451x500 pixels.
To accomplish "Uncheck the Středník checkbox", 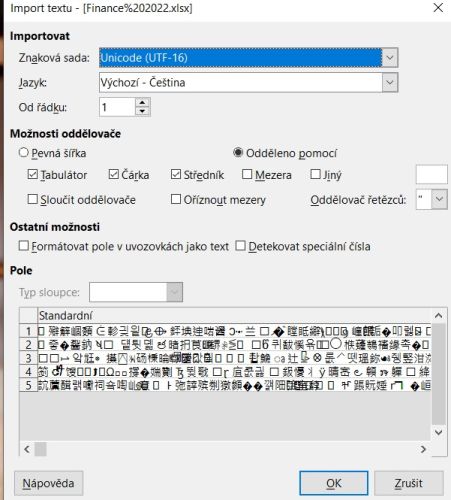I will point(176,174).
